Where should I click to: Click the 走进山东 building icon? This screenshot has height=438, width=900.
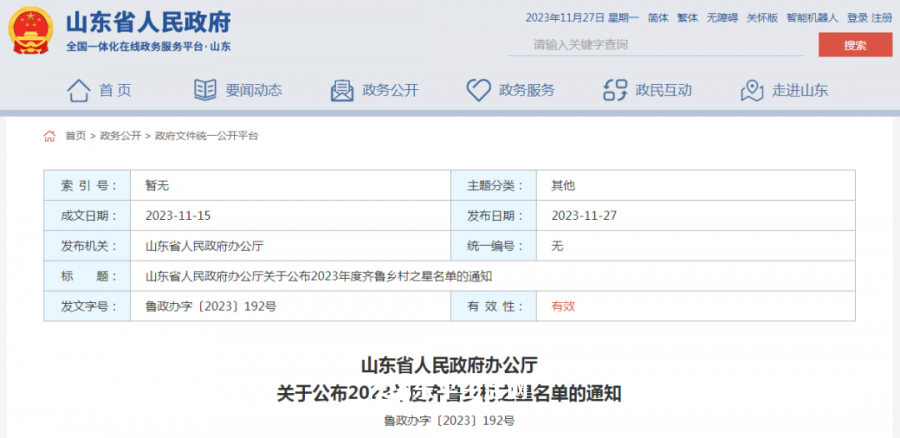click(752, 90)
